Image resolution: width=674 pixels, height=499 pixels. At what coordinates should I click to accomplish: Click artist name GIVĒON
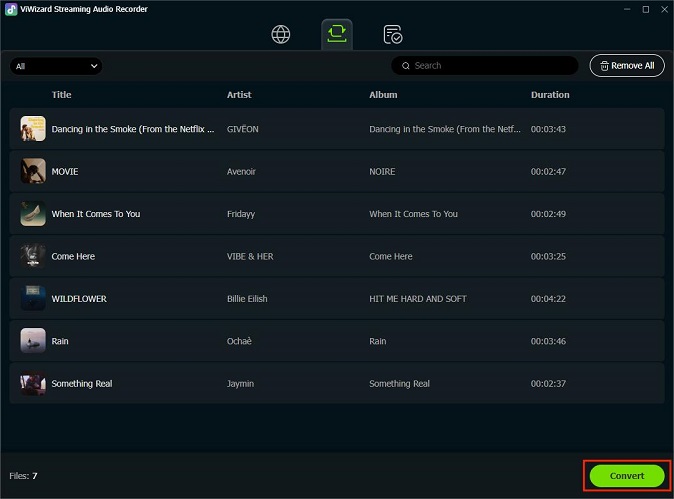[243, 129]
